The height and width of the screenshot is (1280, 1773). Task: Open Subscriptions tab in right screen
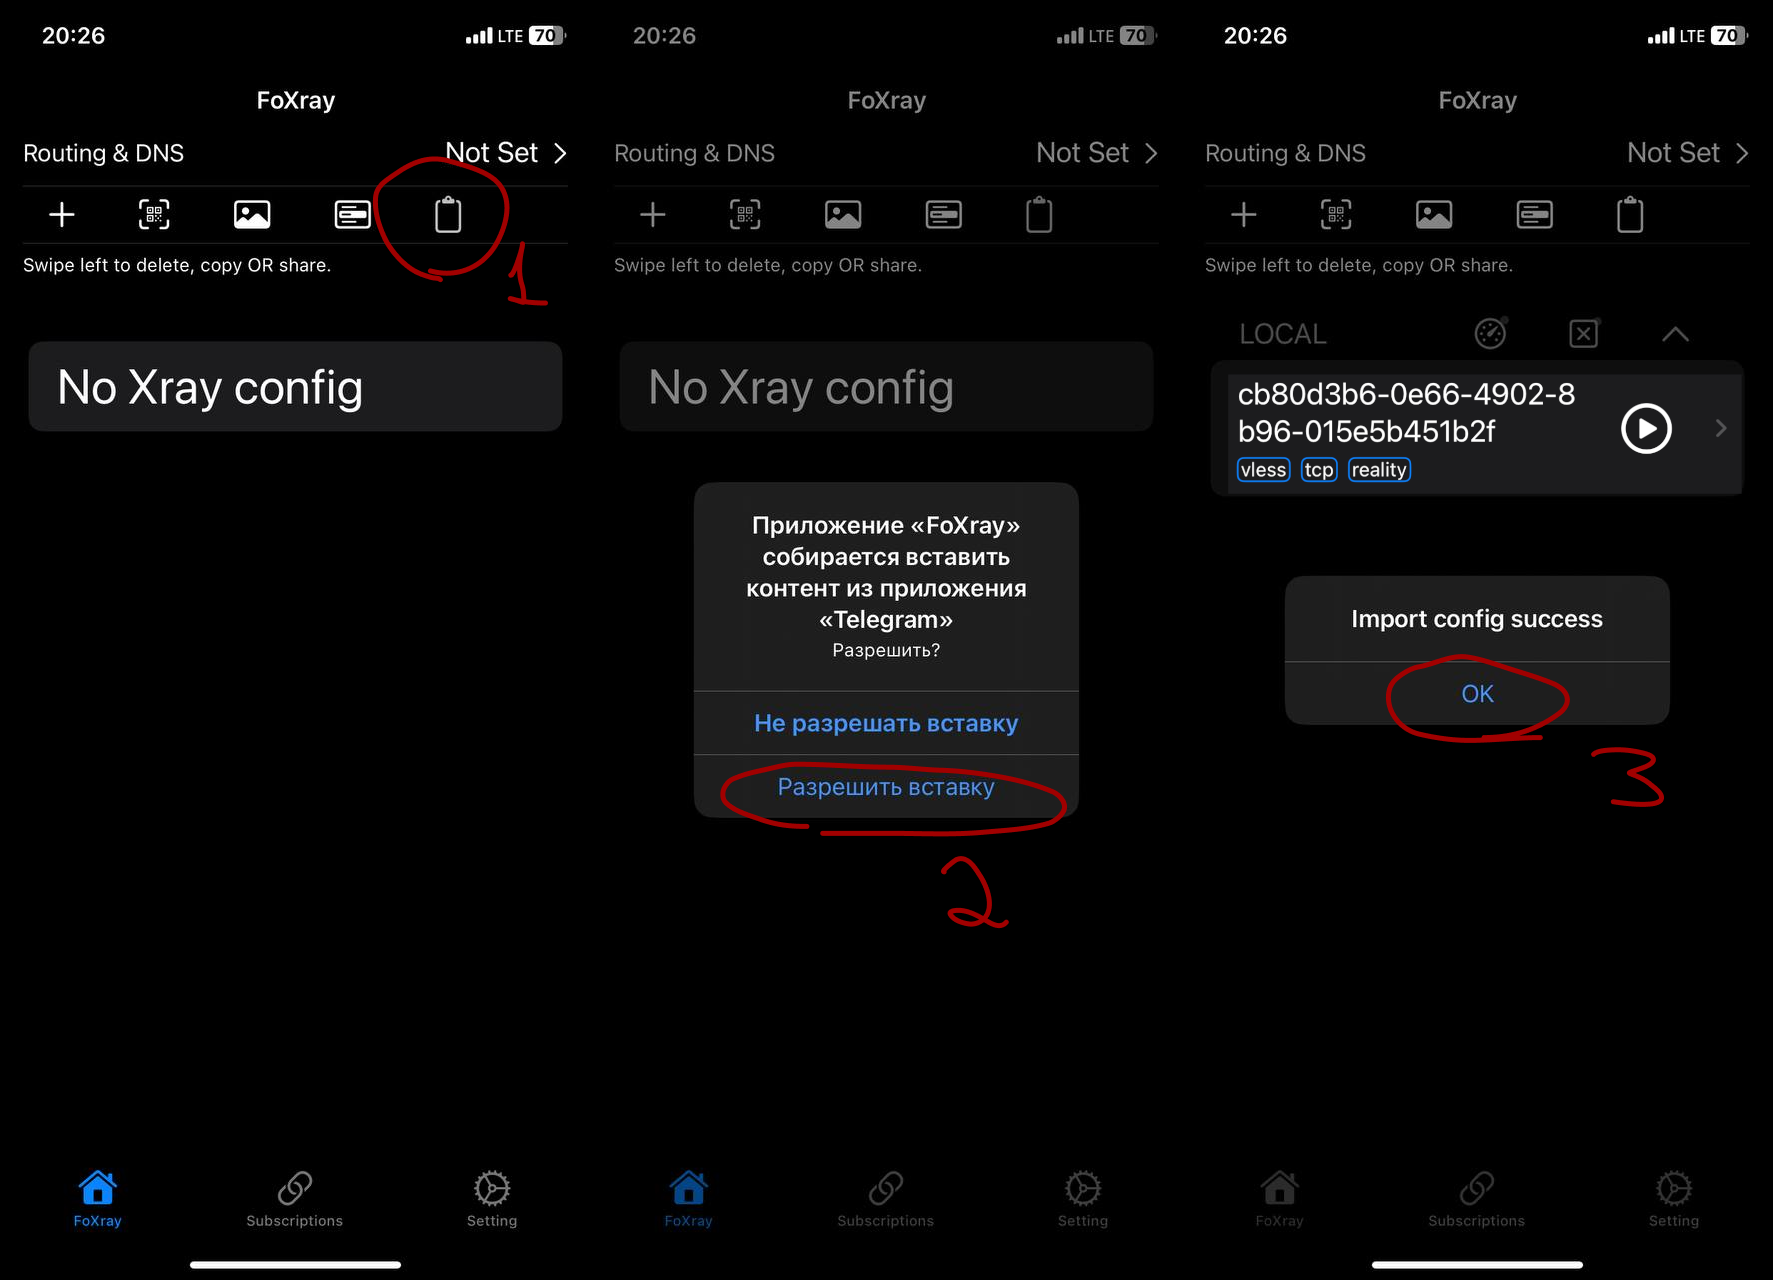(x=1477, y=1199)
